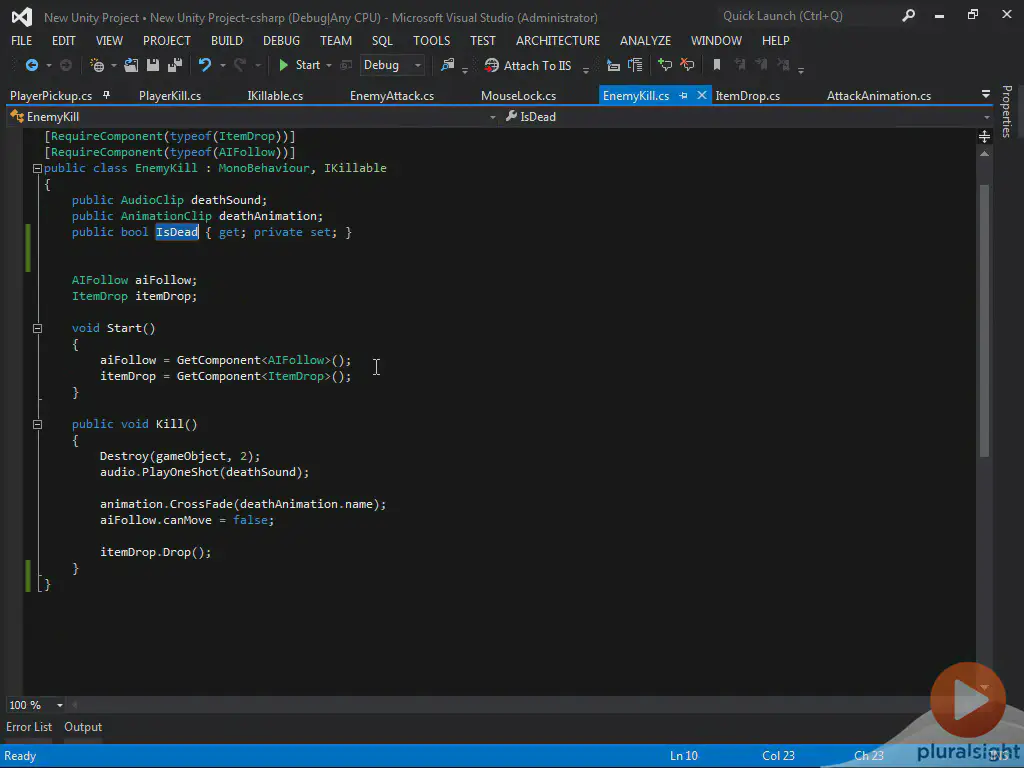Open the FILE menu
This screenshot has height=768, width=1024.
pos(22,40)
